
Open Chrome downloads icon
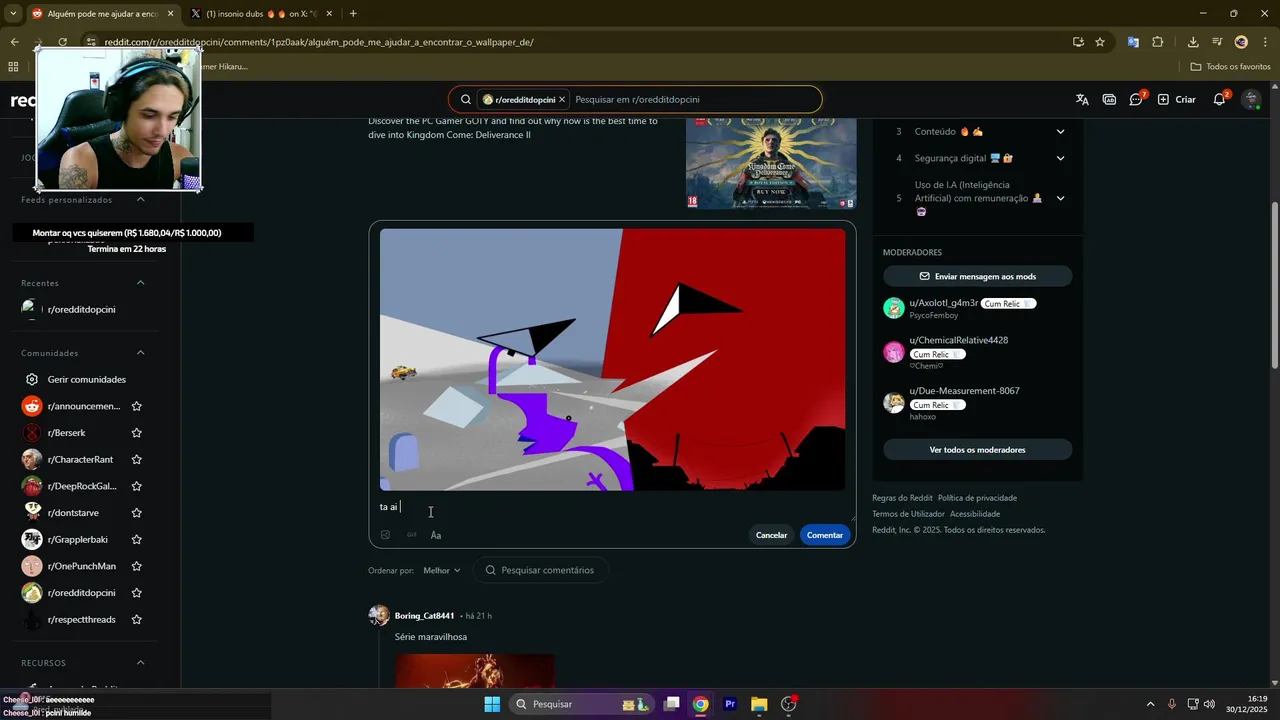1193,42
